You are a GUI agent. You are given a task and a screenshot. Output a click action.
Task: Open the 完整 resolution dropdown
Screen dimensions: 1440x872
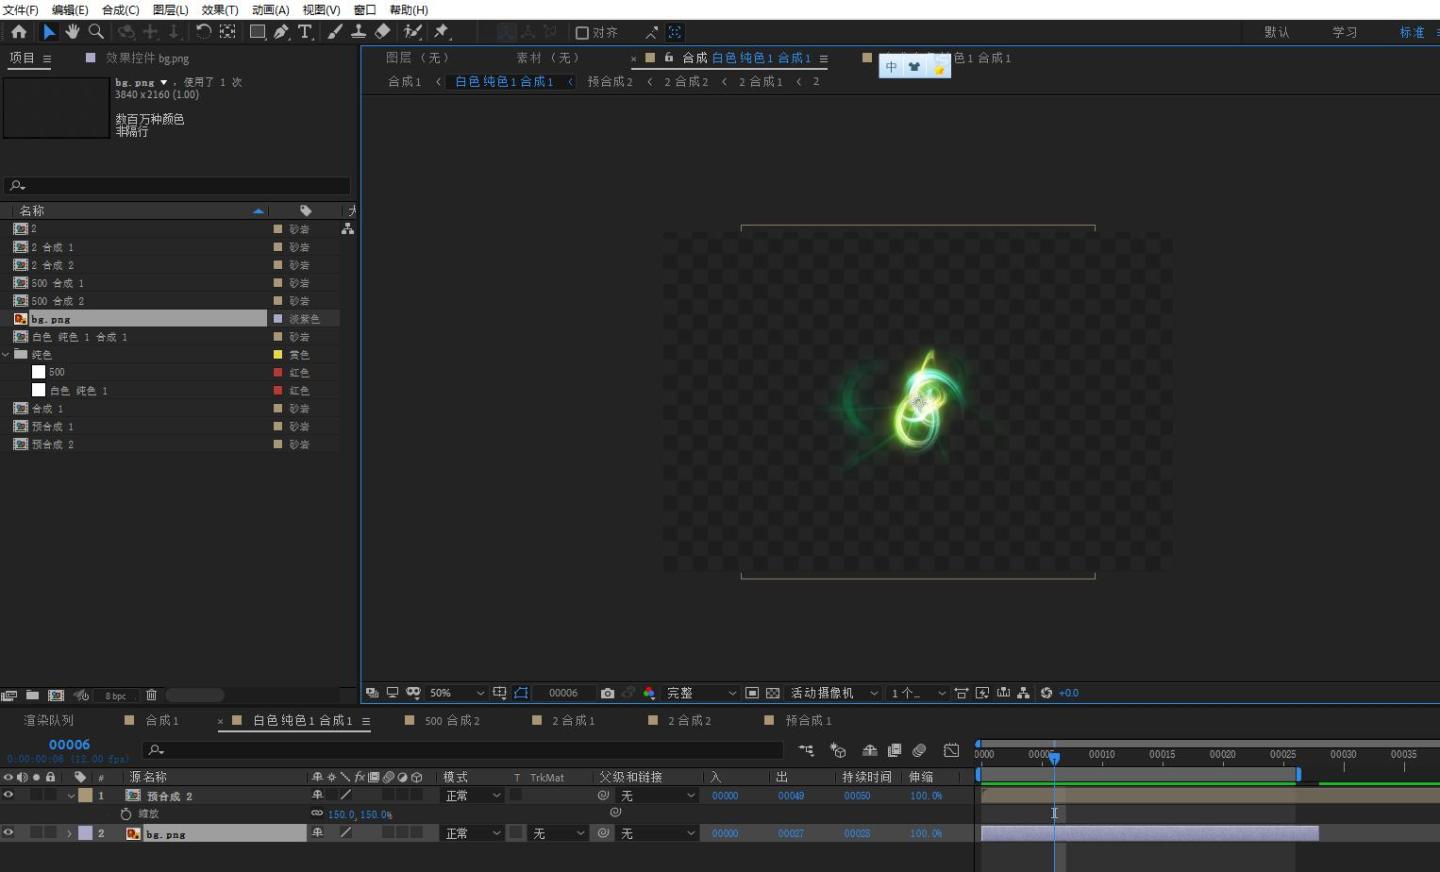[701, 693]
